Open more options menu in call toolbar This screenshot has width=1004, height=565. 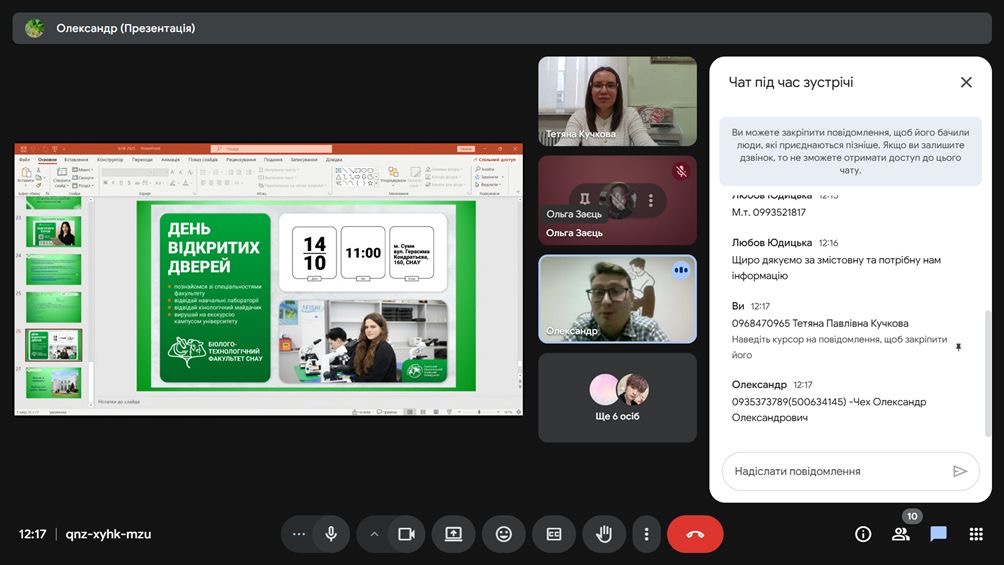click(647, 534)
